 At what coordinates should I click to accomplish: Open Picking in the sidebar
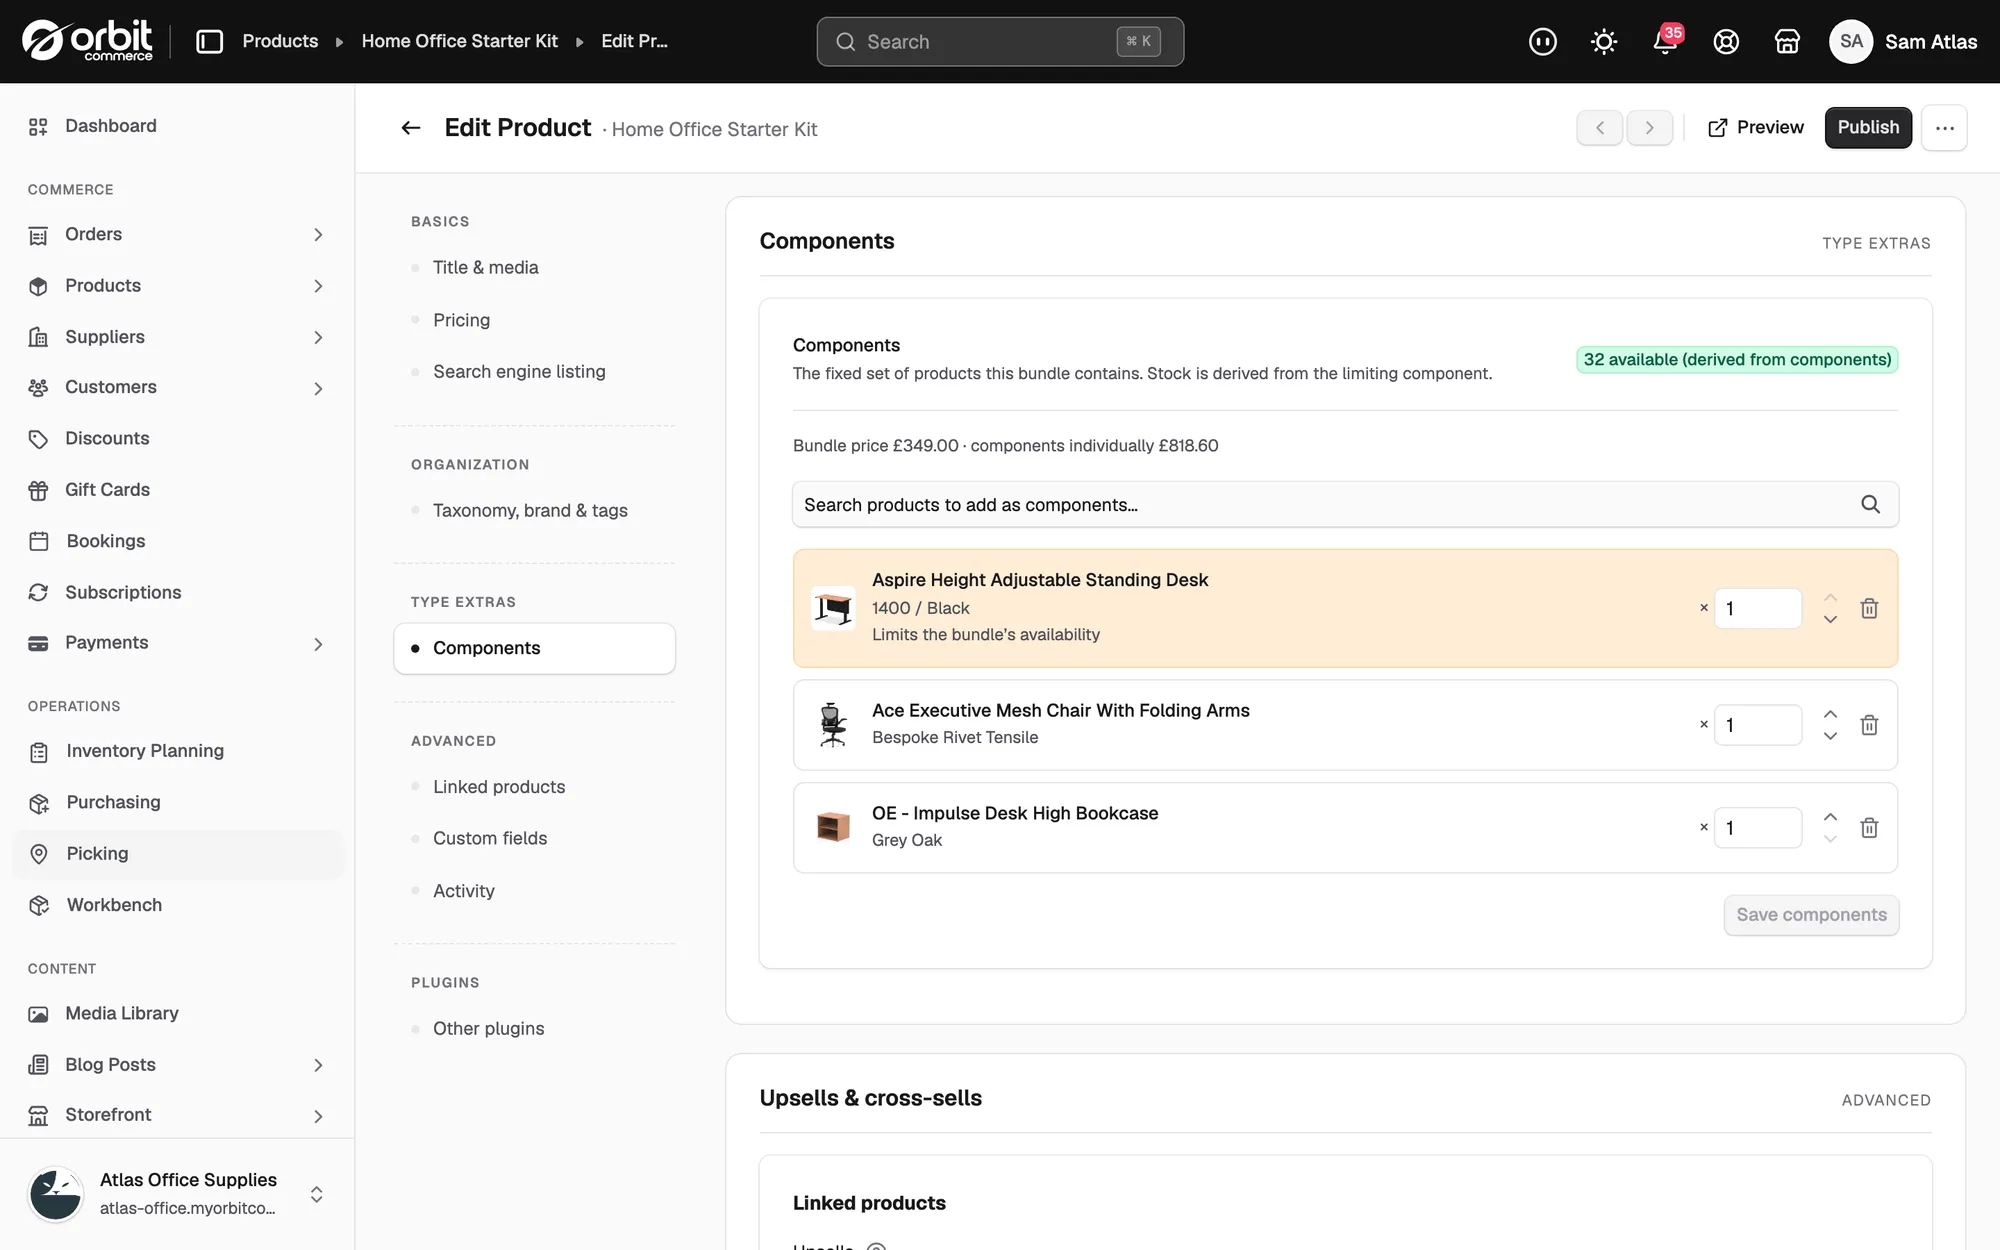[178, 854]
